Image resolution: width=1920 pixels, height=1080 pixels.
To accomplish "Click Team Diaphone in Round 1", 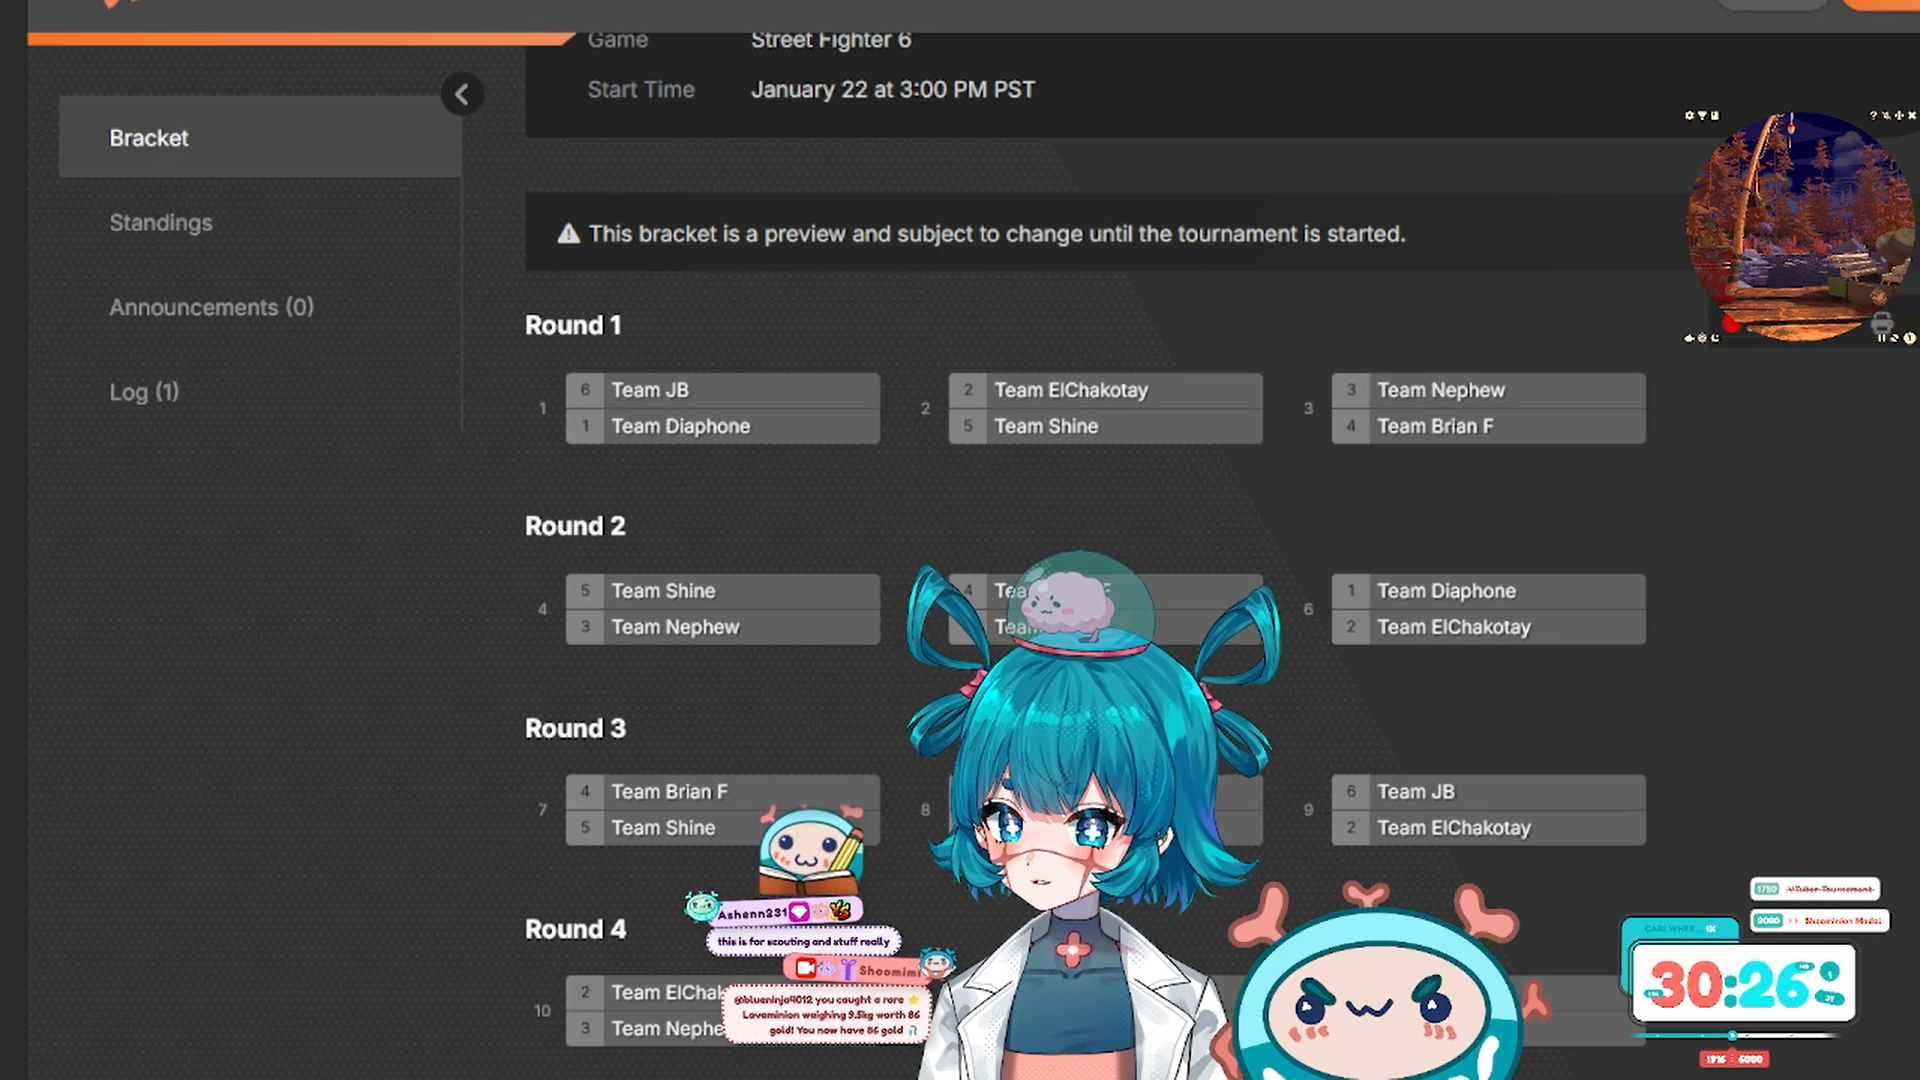I will 680,426.
